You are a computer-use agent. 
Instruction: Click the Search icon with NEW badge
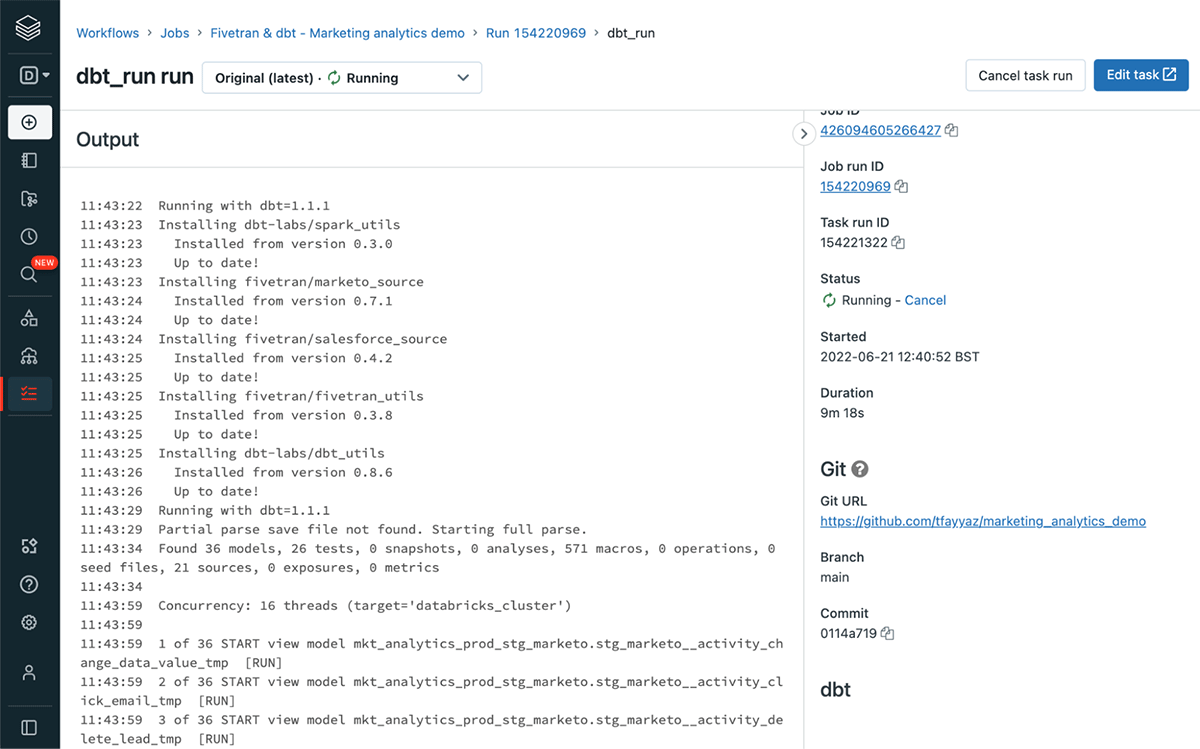[29, 274]
